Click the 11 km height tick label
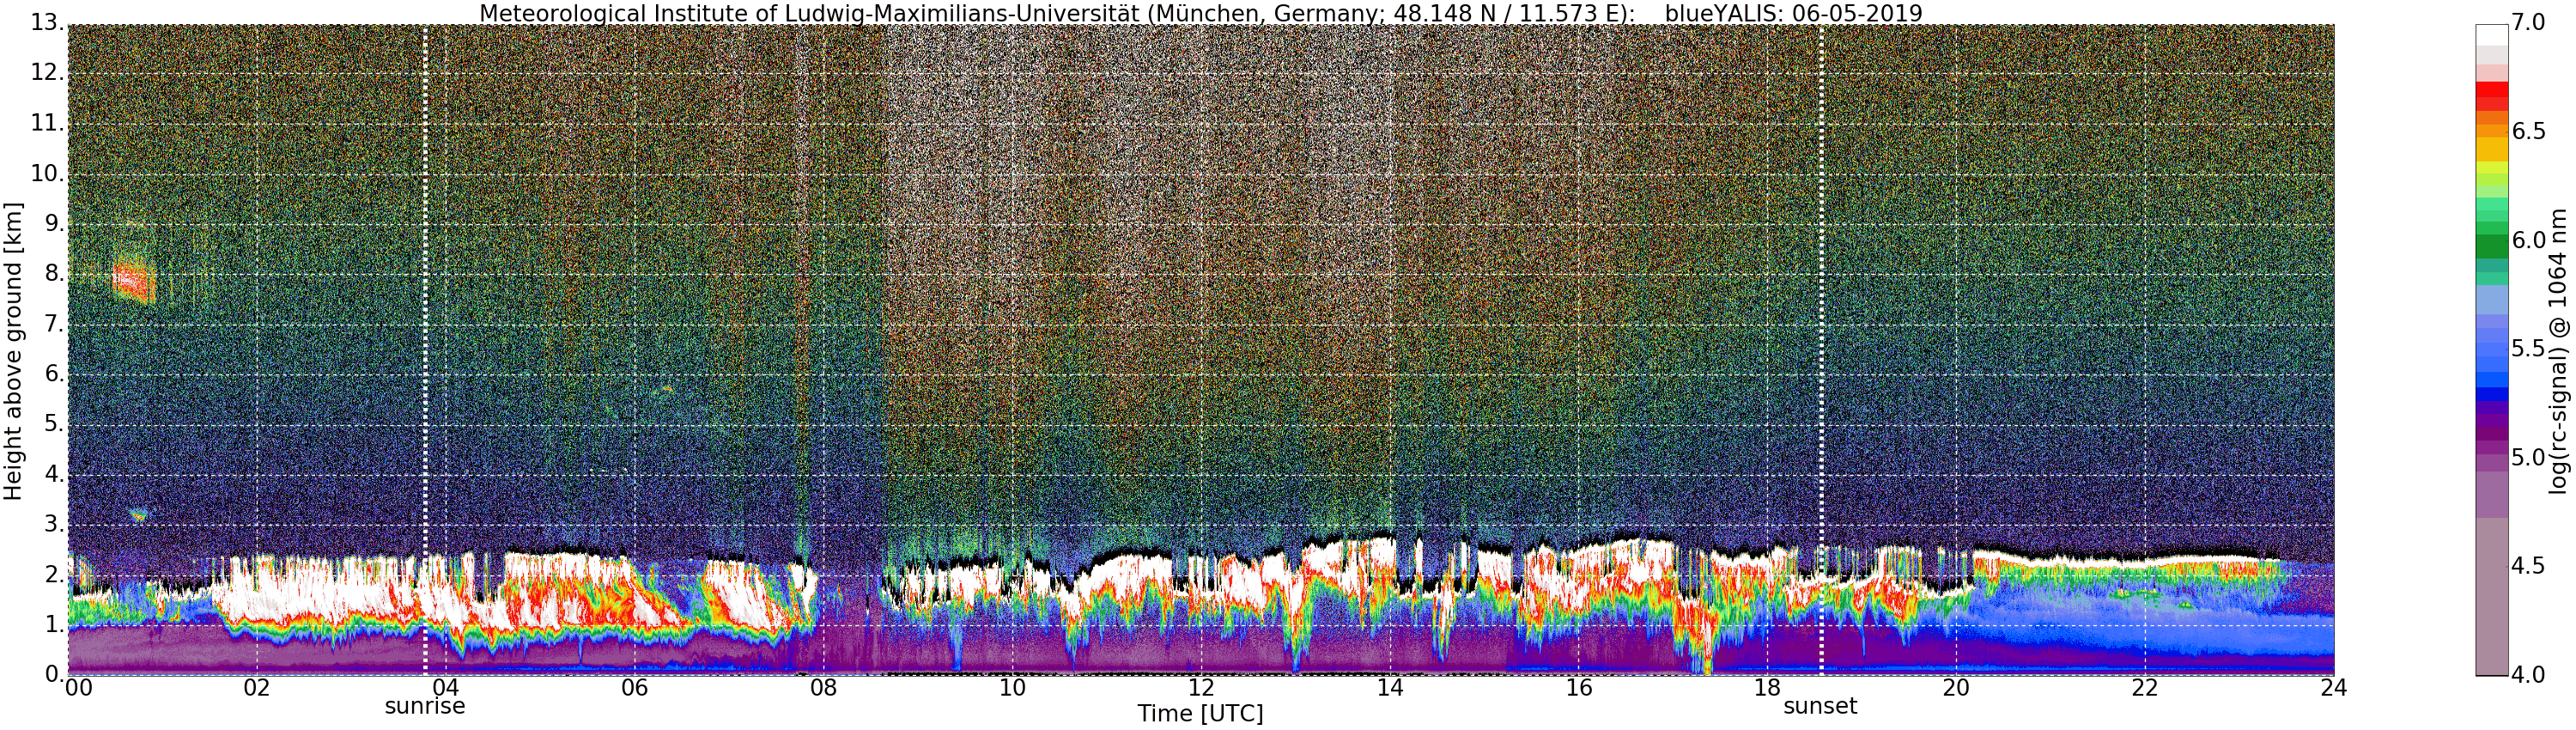 pyautogui.click(x=46, y=123)
